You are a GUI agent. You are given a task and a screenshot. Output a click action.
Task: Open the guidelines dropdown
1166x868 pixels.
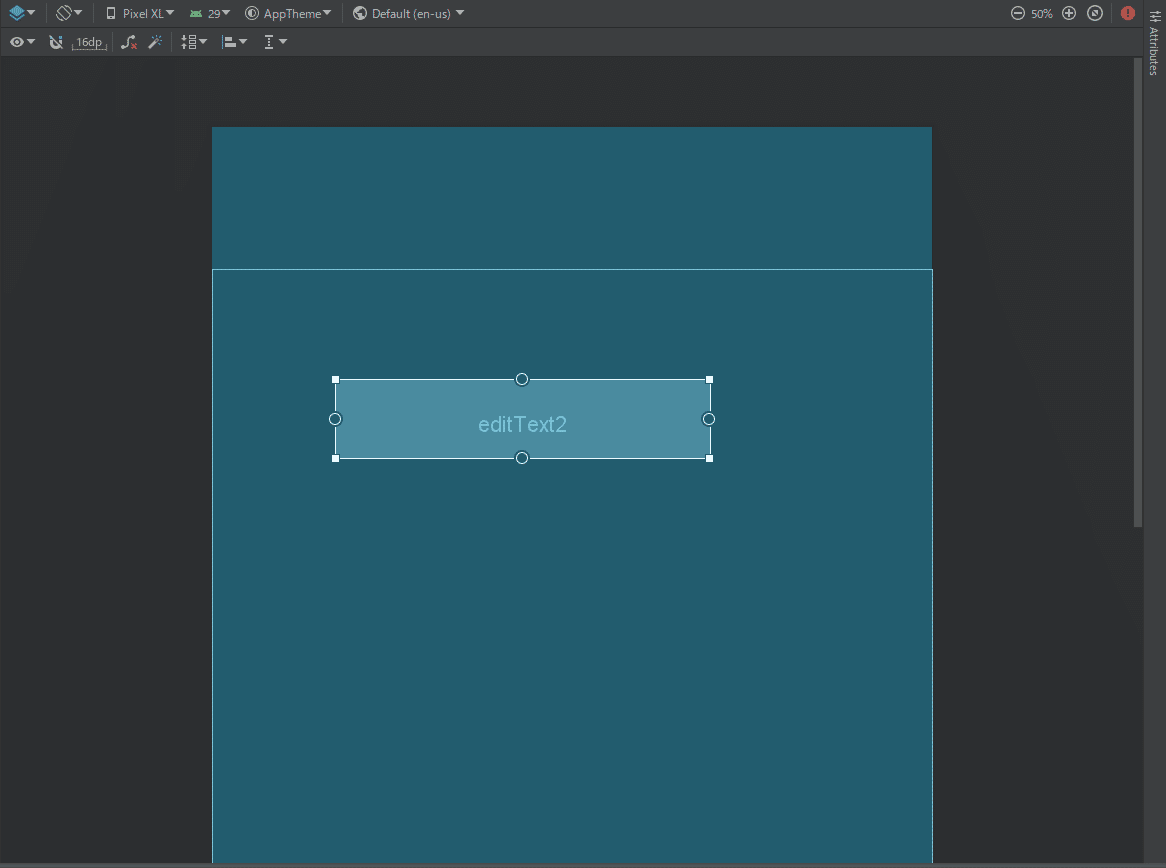tap(274, 42)
